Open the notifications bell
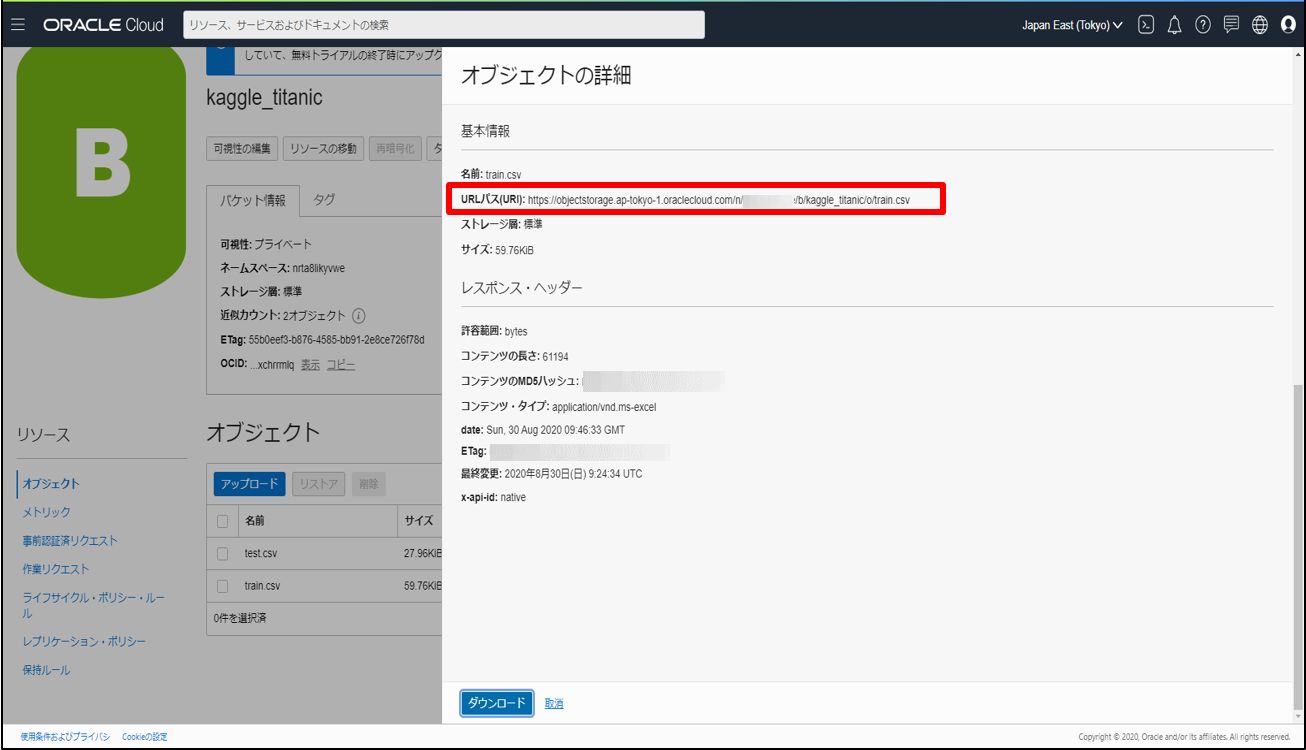 (1175, 25)
